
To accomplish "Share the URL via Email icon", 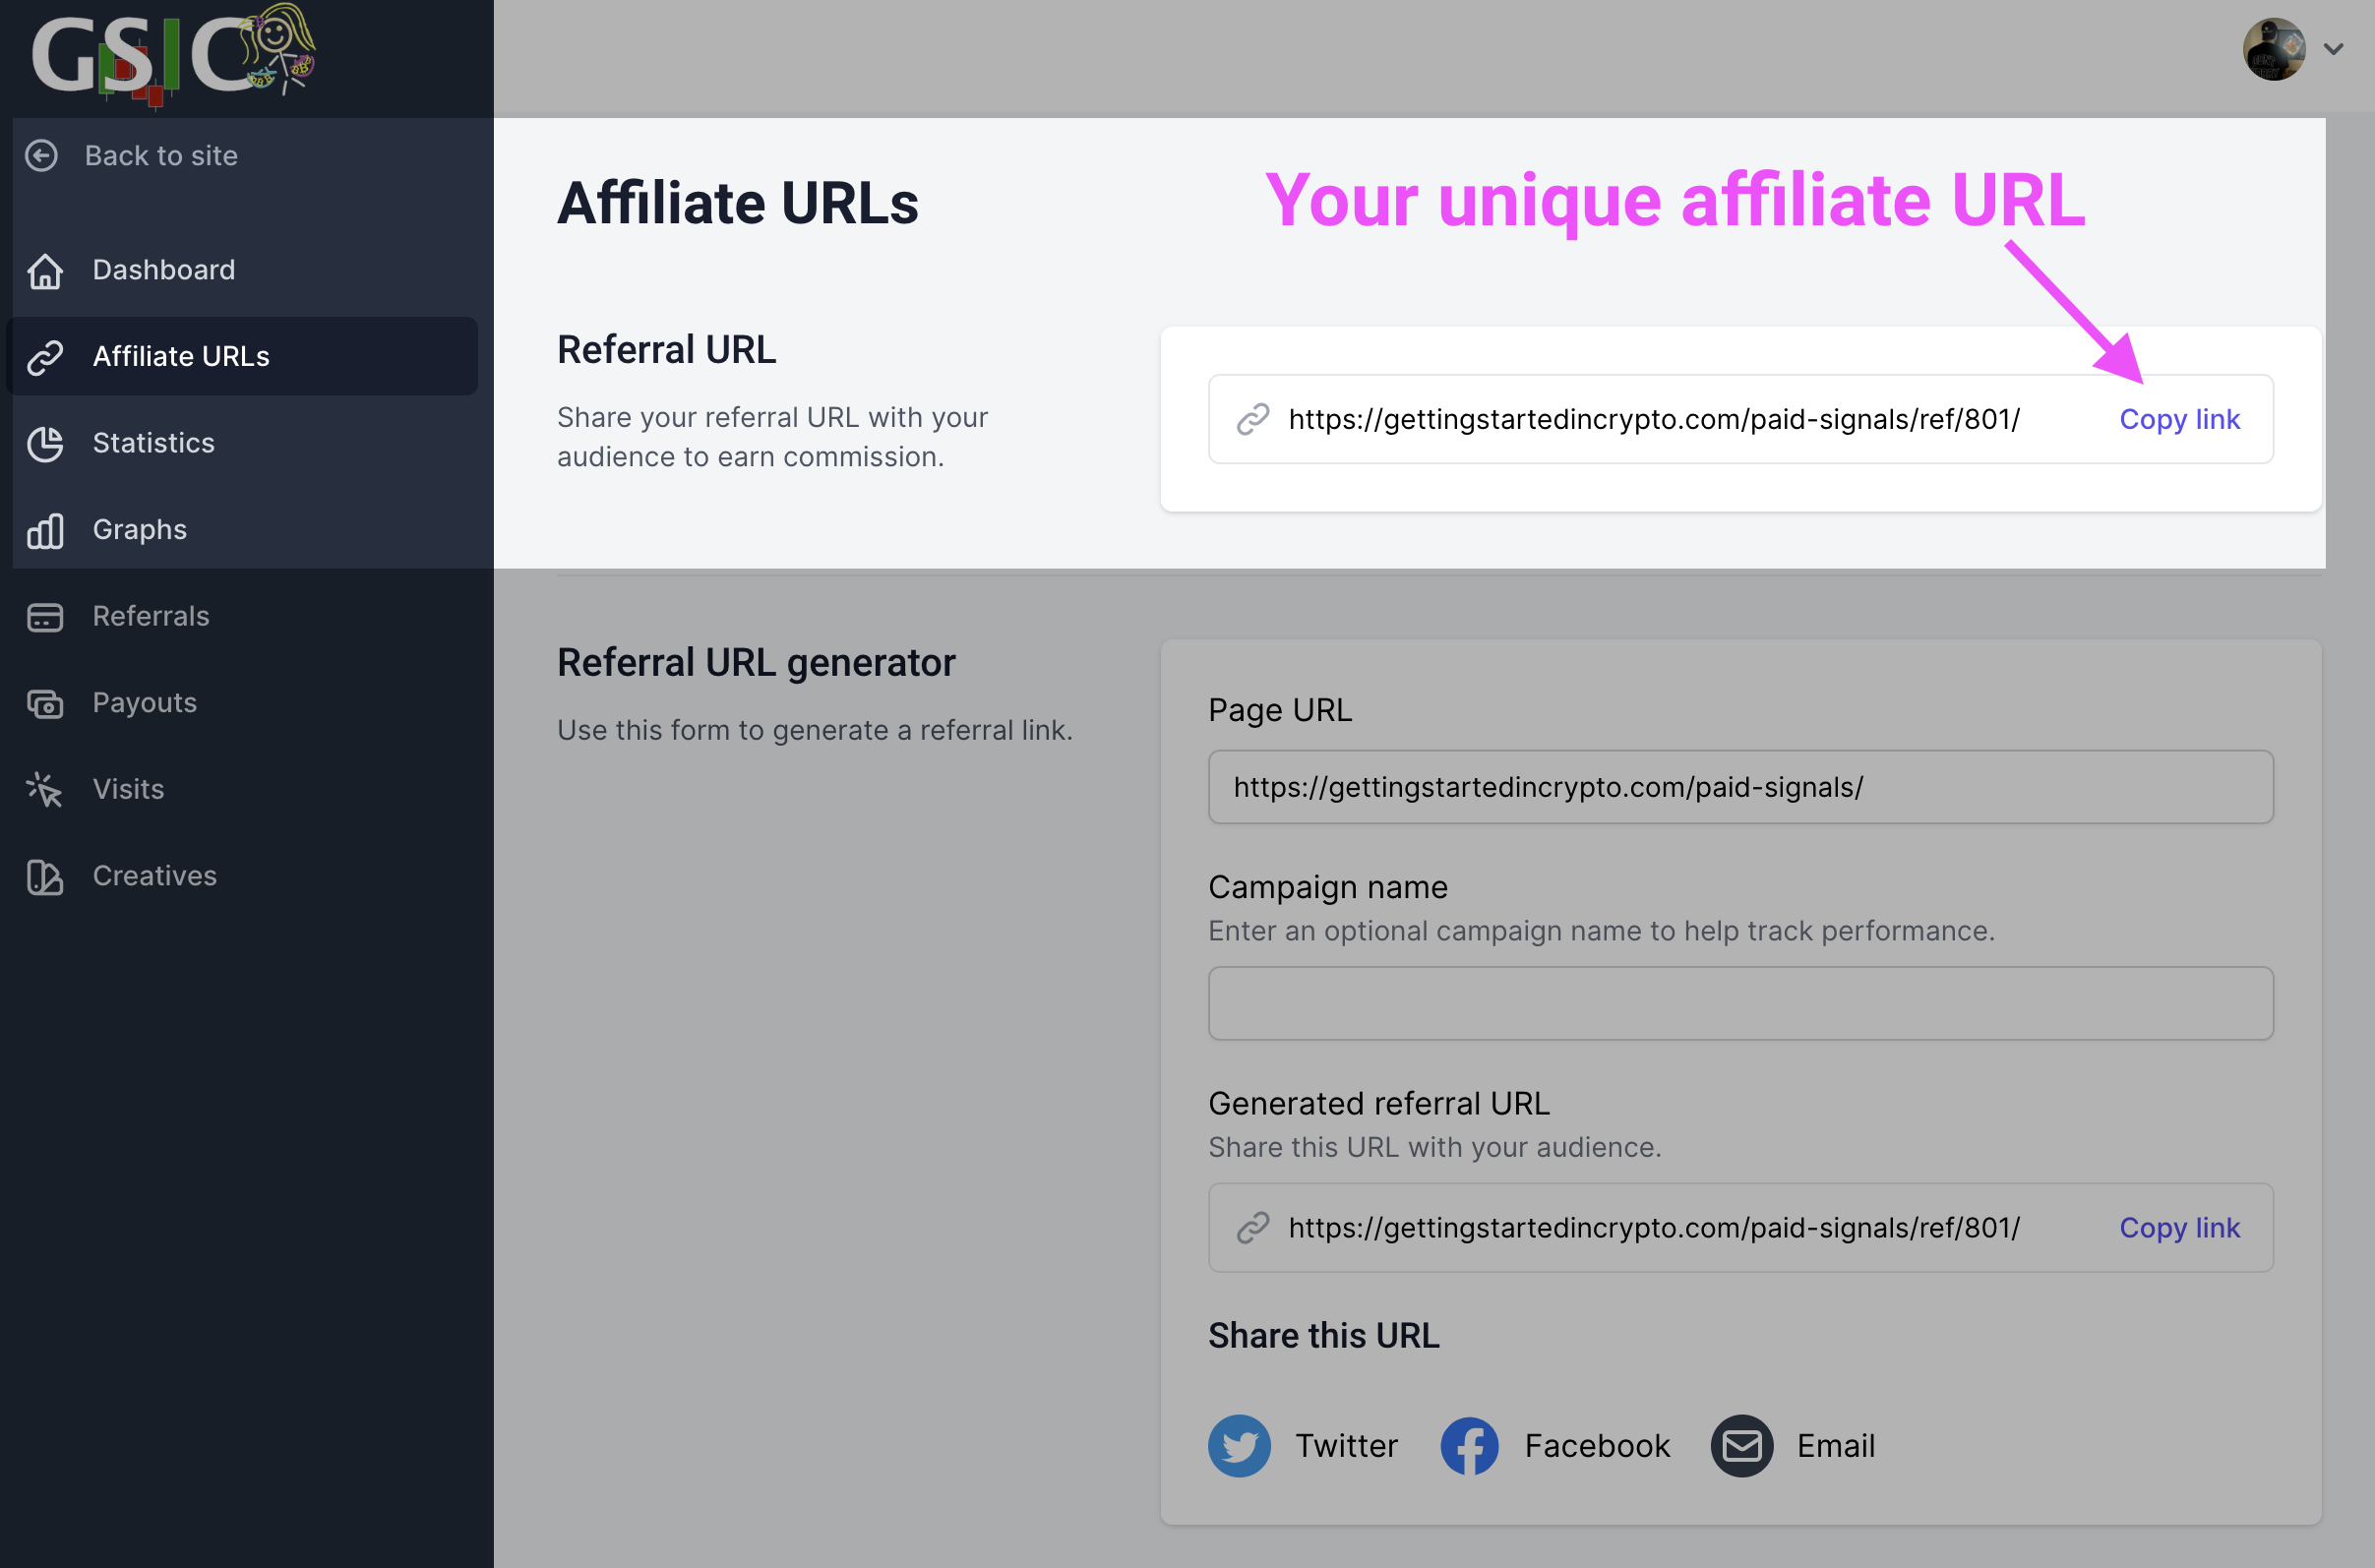I will [1741, 1446].
